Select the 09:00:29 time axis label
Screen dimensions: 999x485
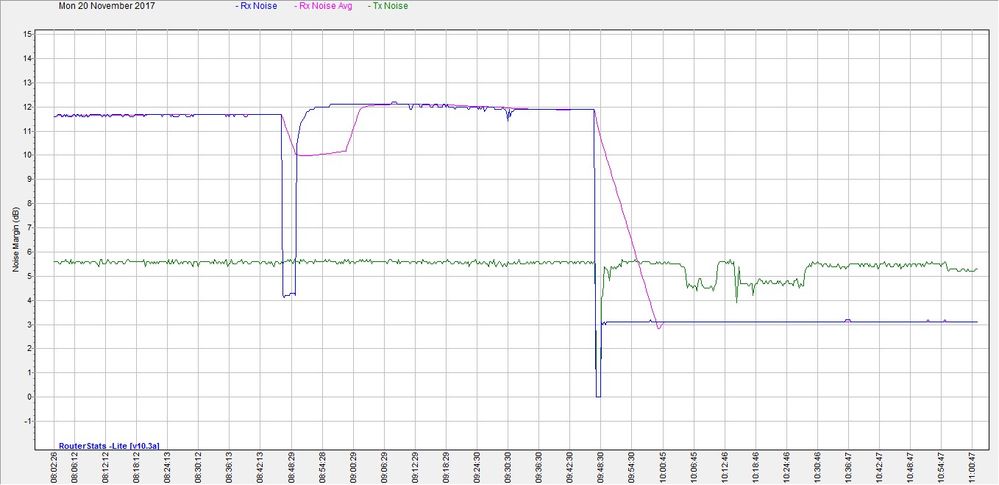353,465
